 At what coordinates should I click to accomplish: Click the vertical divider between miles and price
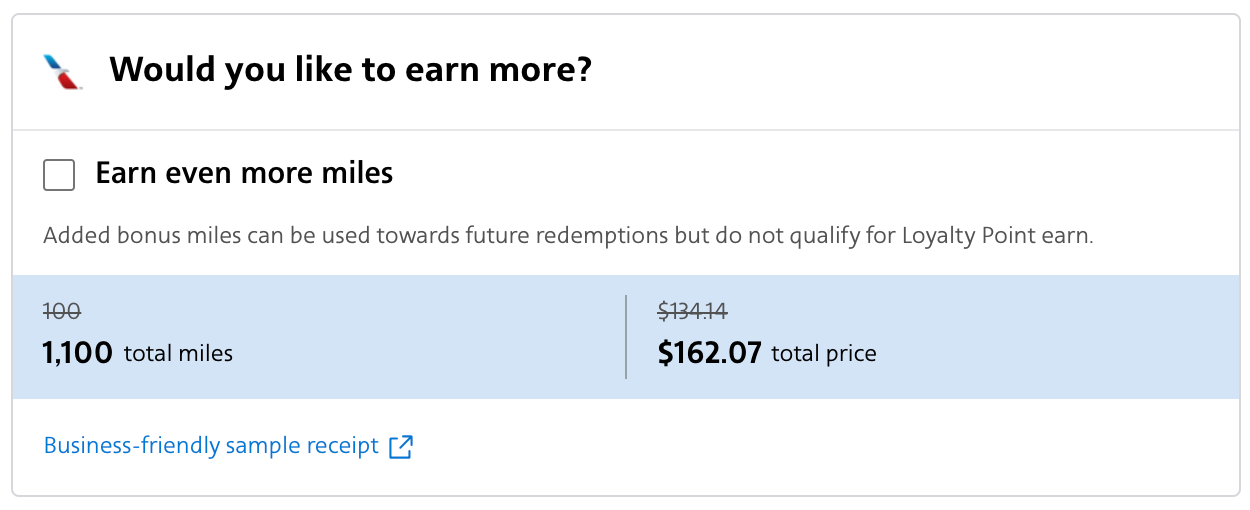click(626, 336)
